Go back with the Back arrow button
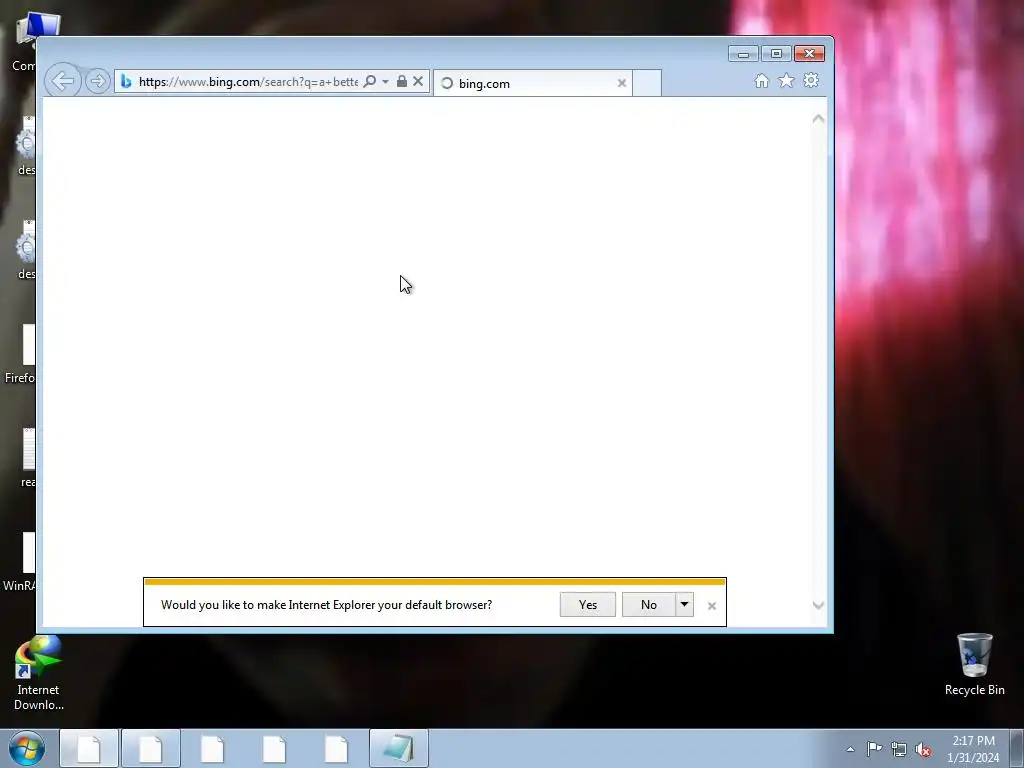Image resolution: width=1024 pixels, height=768 pixels. coord(63,81)
